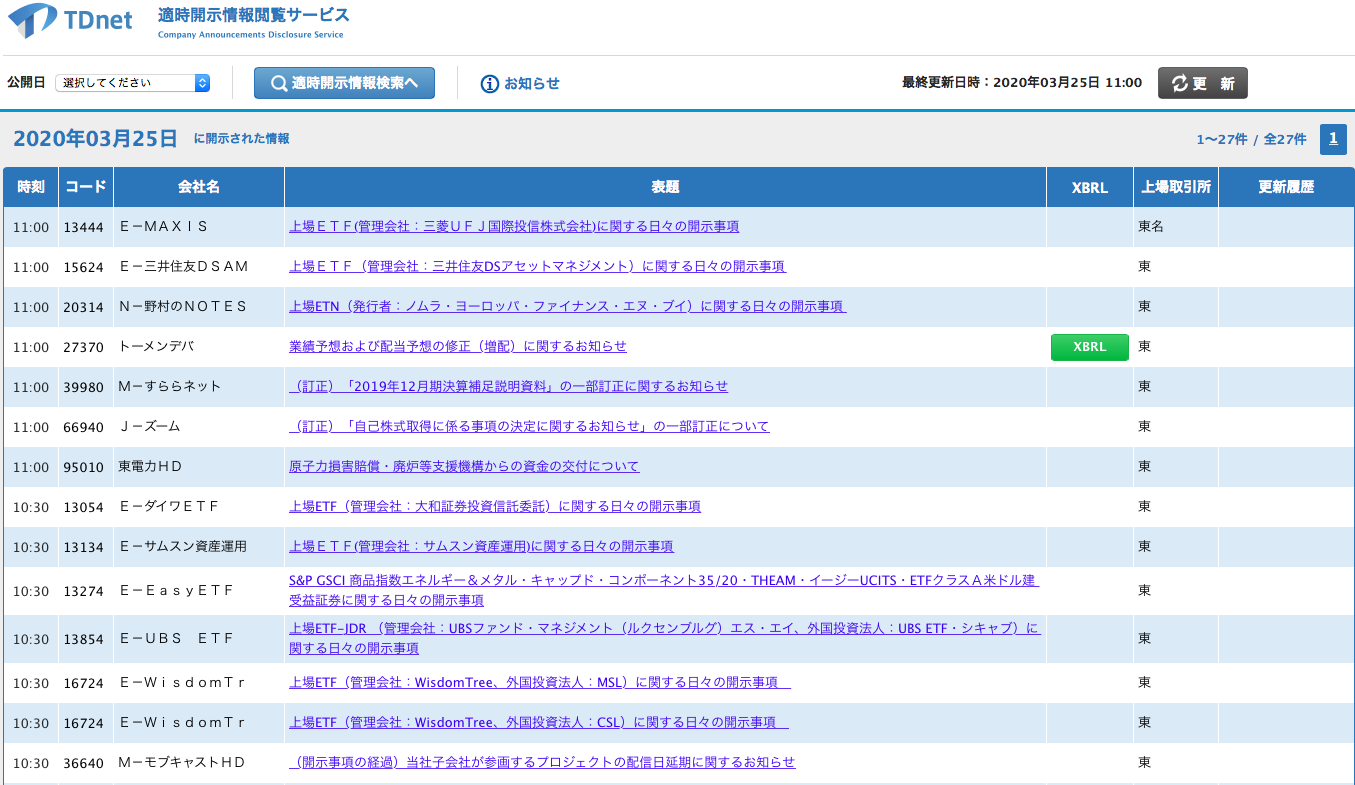The height and width of the screenshot is (785, 1355).
Task: Click company name M-すららネット
Action: coord(170,387)
